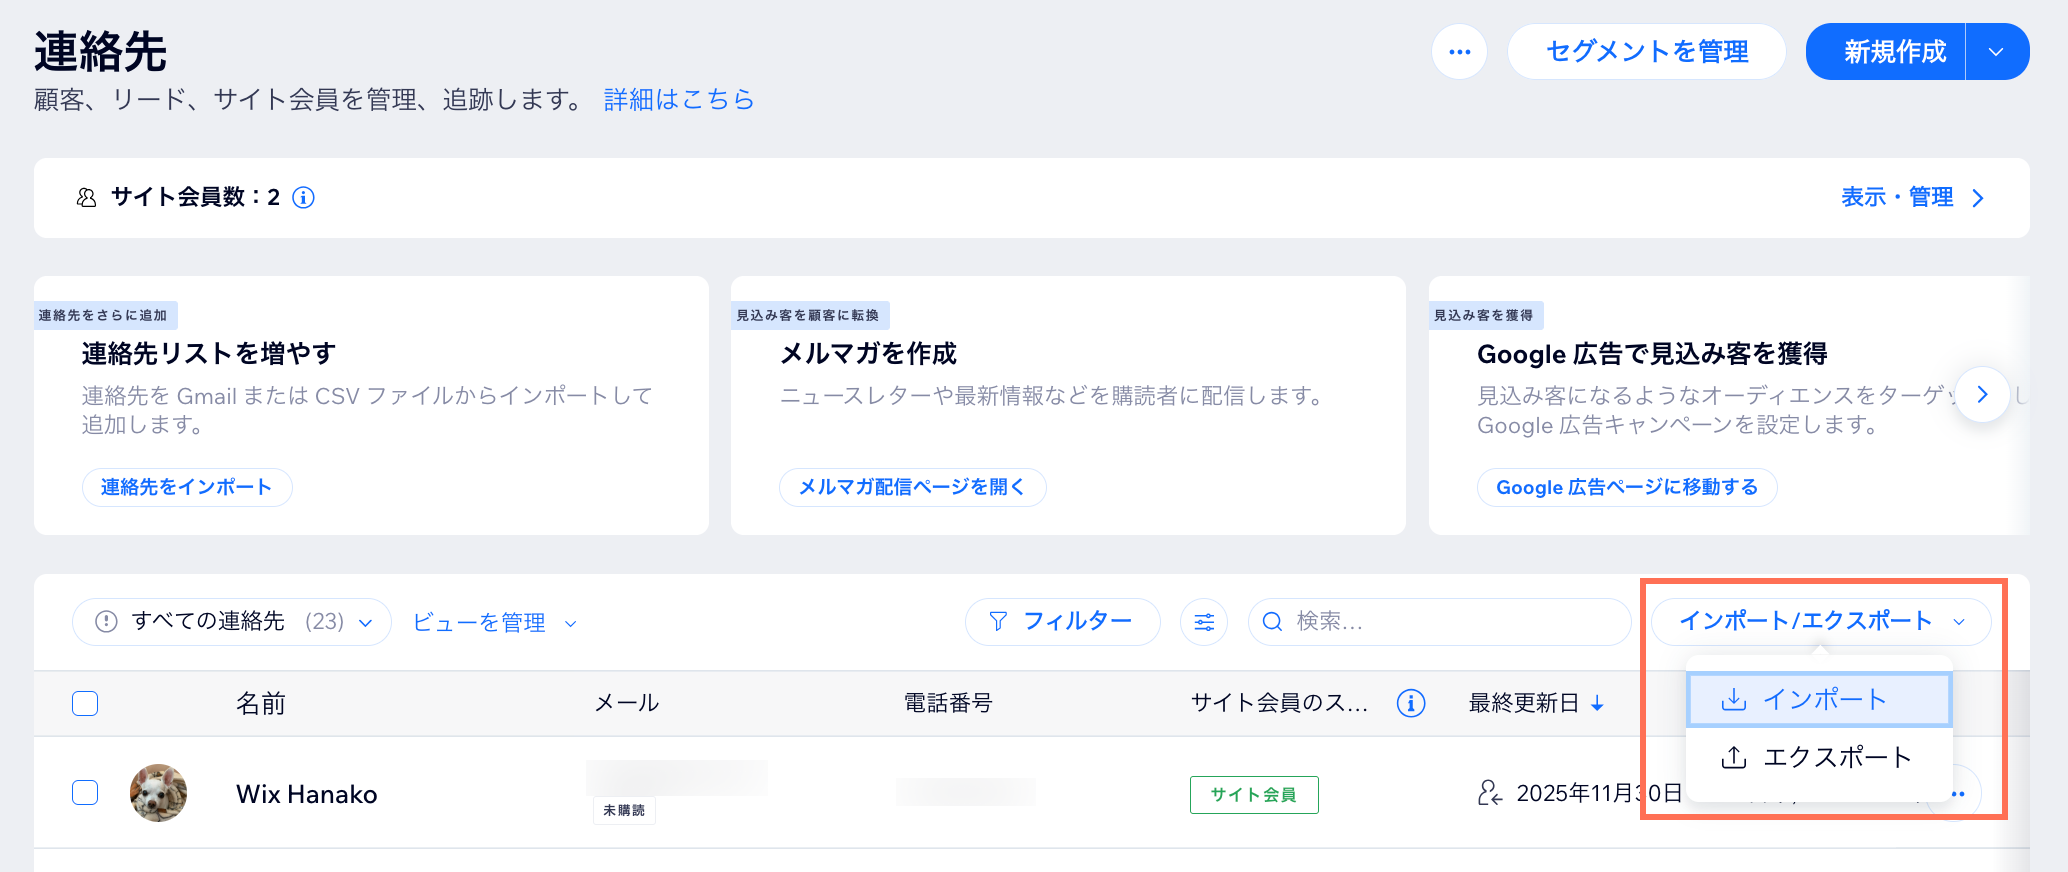The image size is (2068, 872).
Task: Sort by the 名前 column header
Action: click(x=261, y=703)
